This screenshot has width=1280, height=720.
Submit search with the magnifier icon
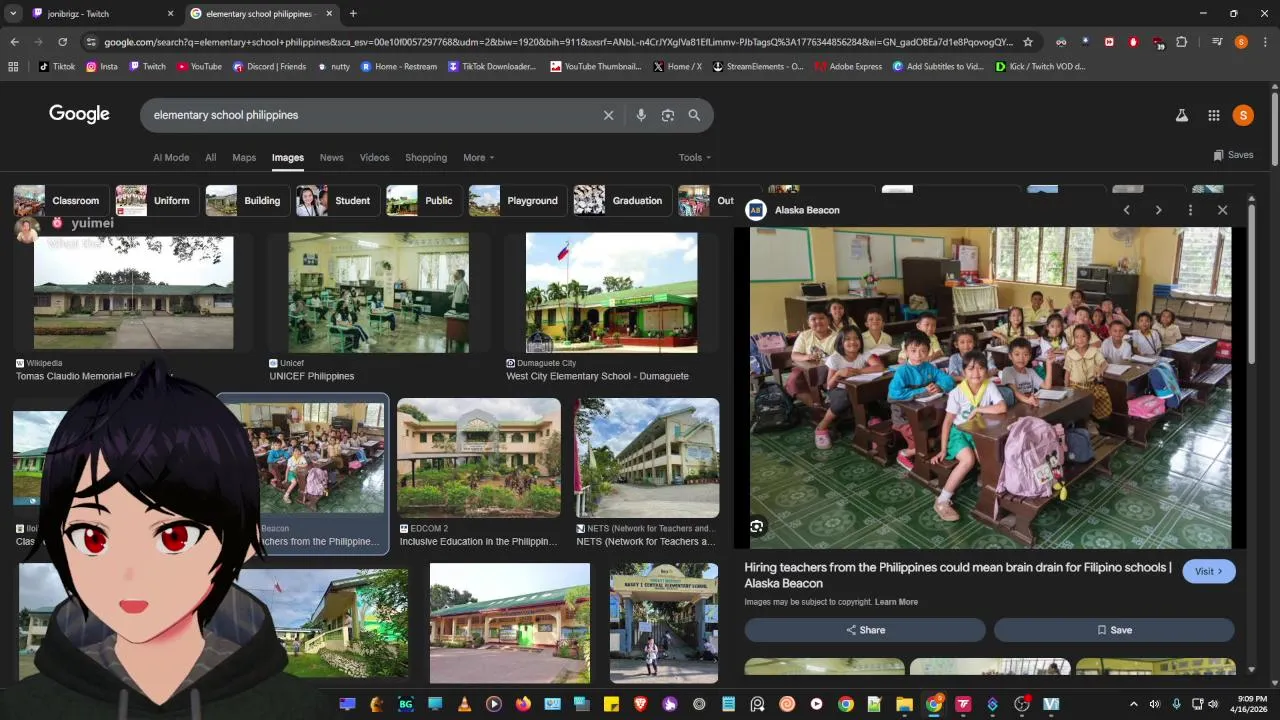coord(694,115)
